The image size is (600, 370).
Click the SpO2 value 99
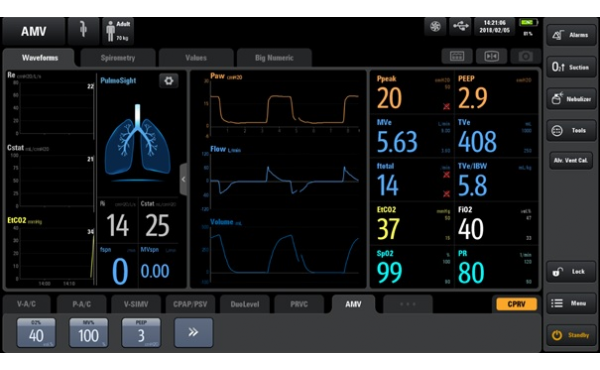[x=389, y=273]
